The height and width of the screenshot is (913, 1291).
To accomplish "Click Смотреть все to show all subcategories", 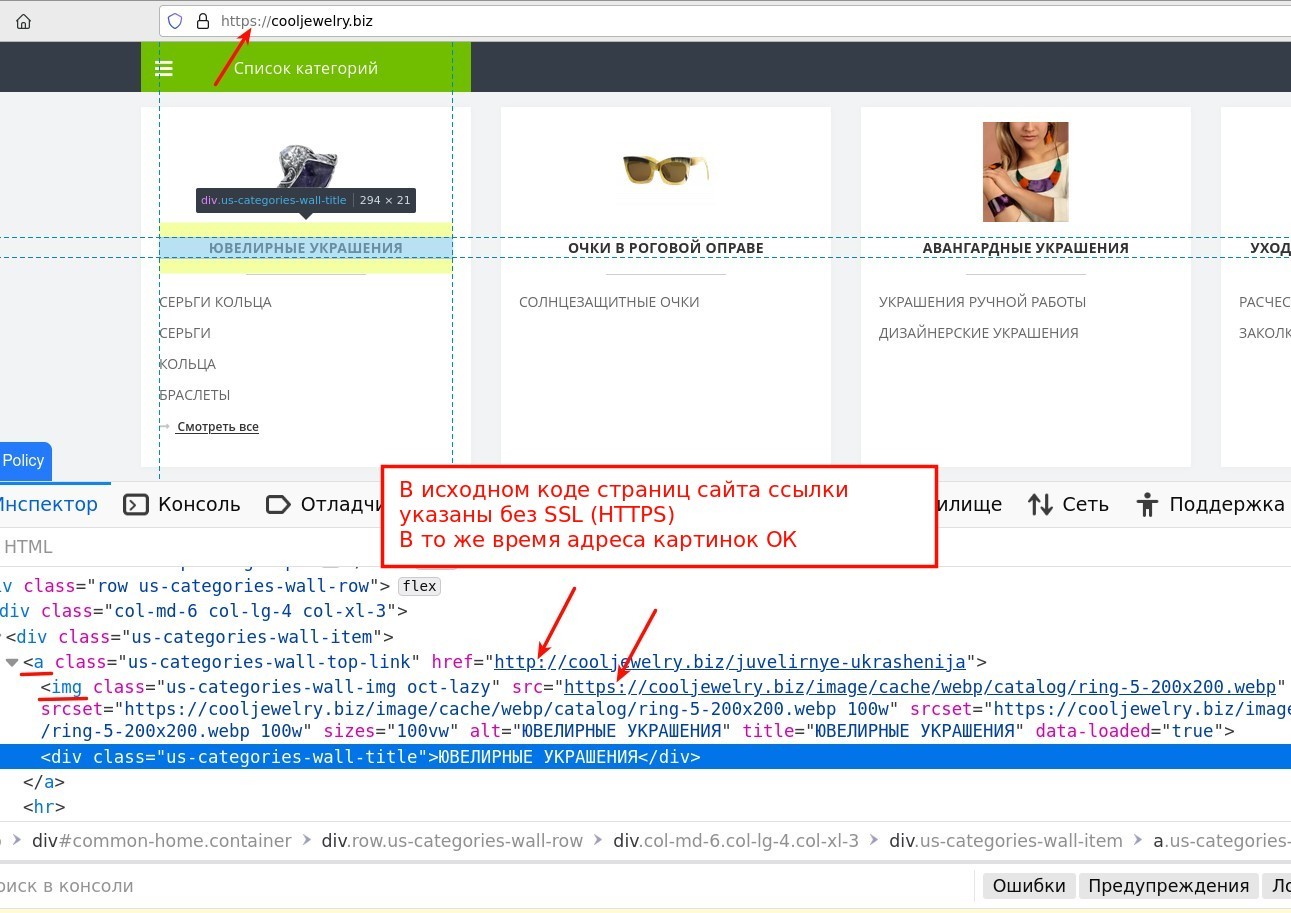I will [217, 427].
